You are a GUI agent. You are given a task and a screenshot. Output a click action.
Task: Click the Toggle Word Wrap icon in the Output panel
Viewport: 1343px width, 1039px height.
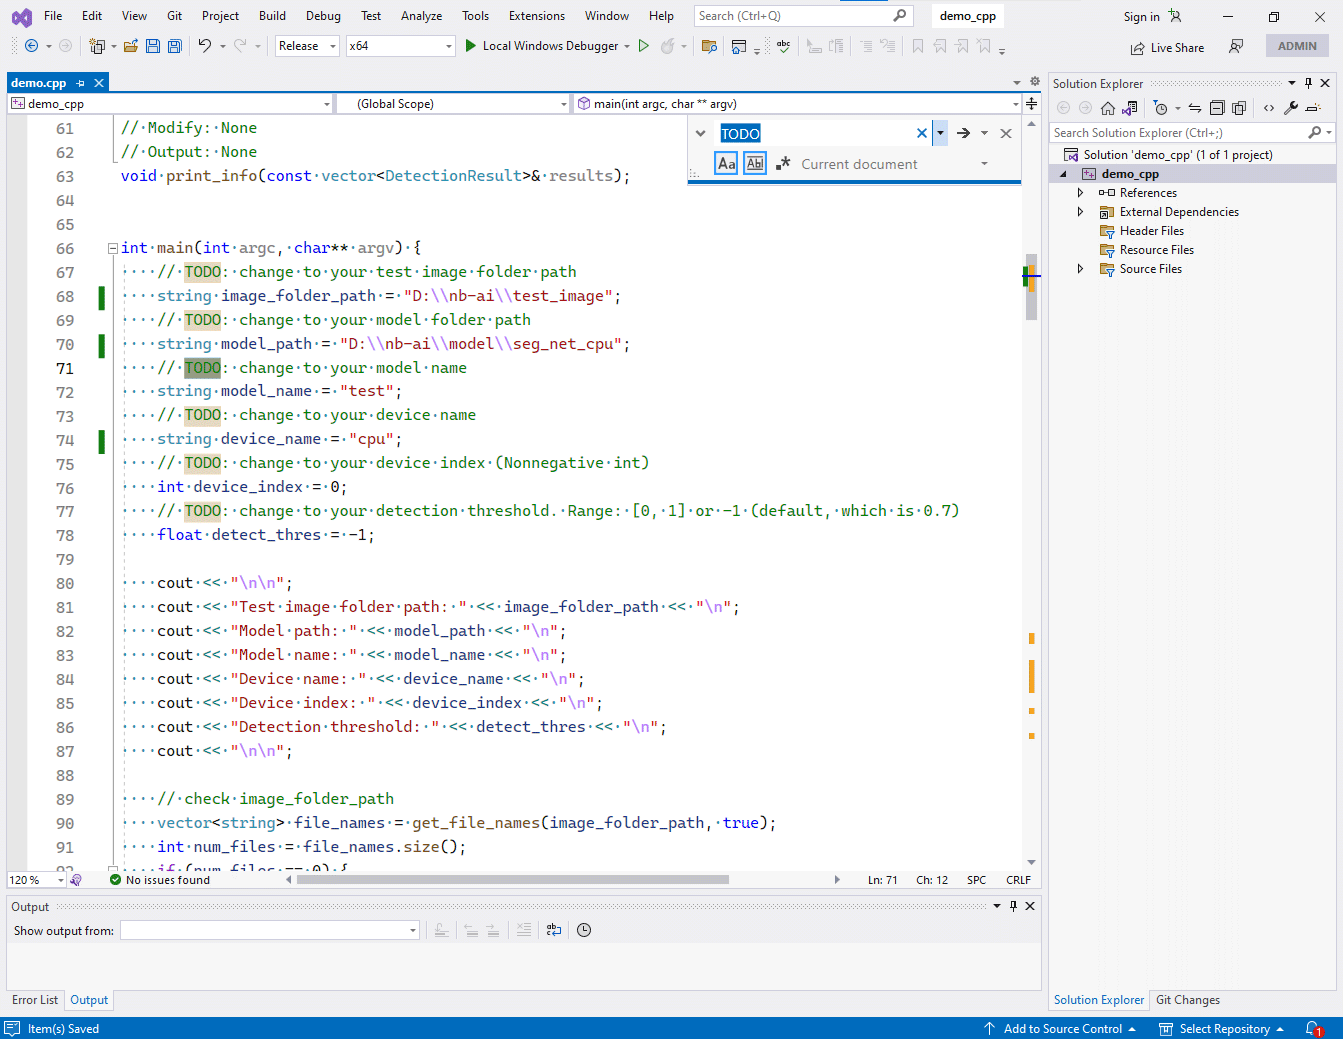554,930
